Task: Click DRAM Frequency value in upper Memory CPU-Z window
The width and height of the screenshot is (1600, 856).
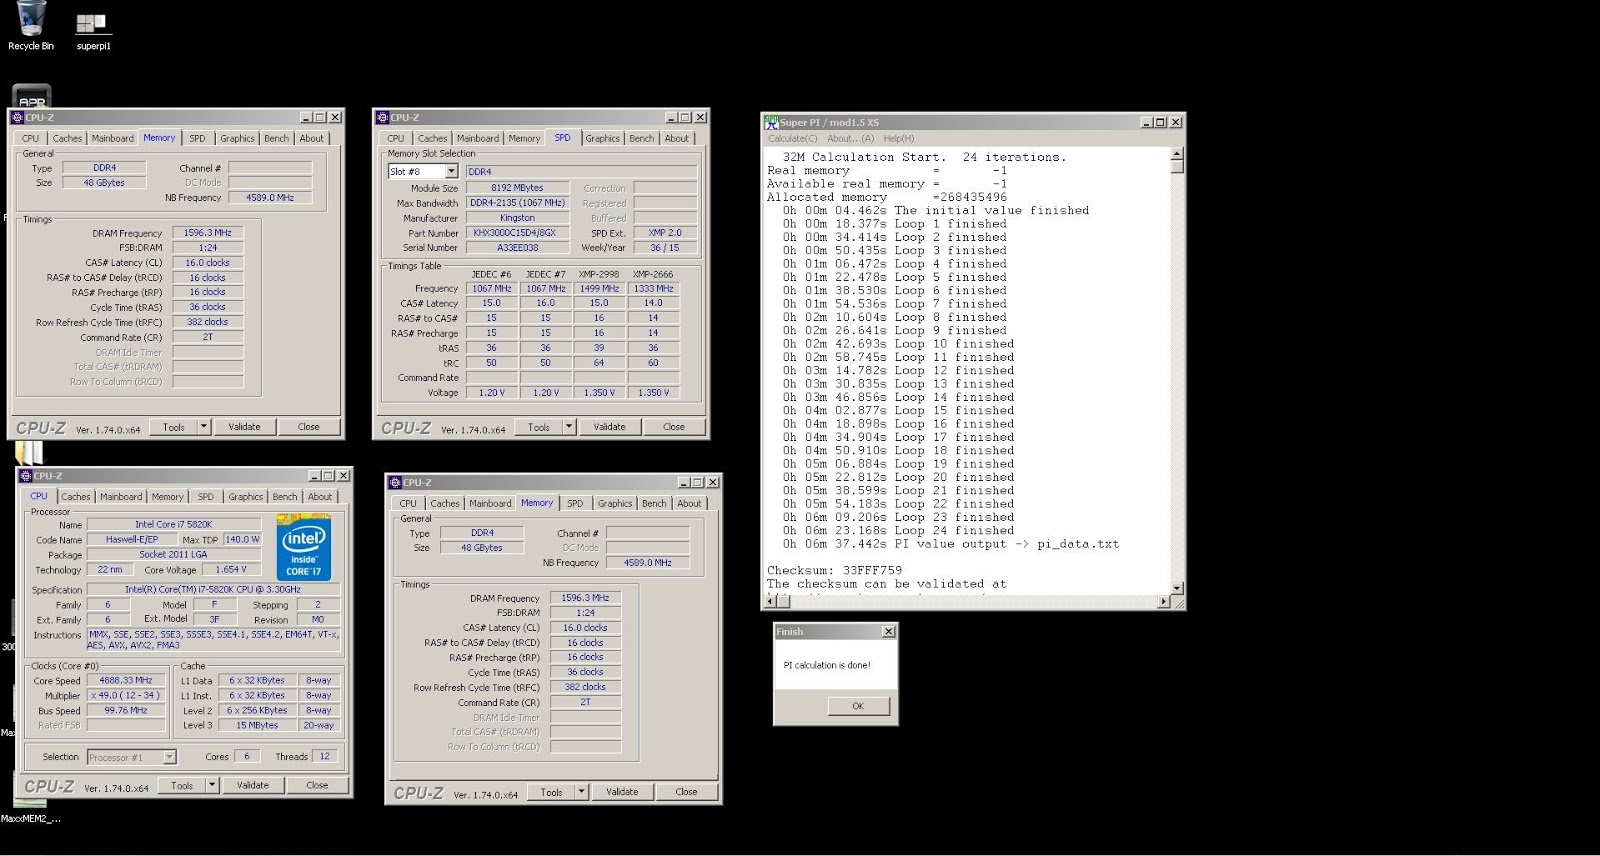Action: (x=208, y=233)
